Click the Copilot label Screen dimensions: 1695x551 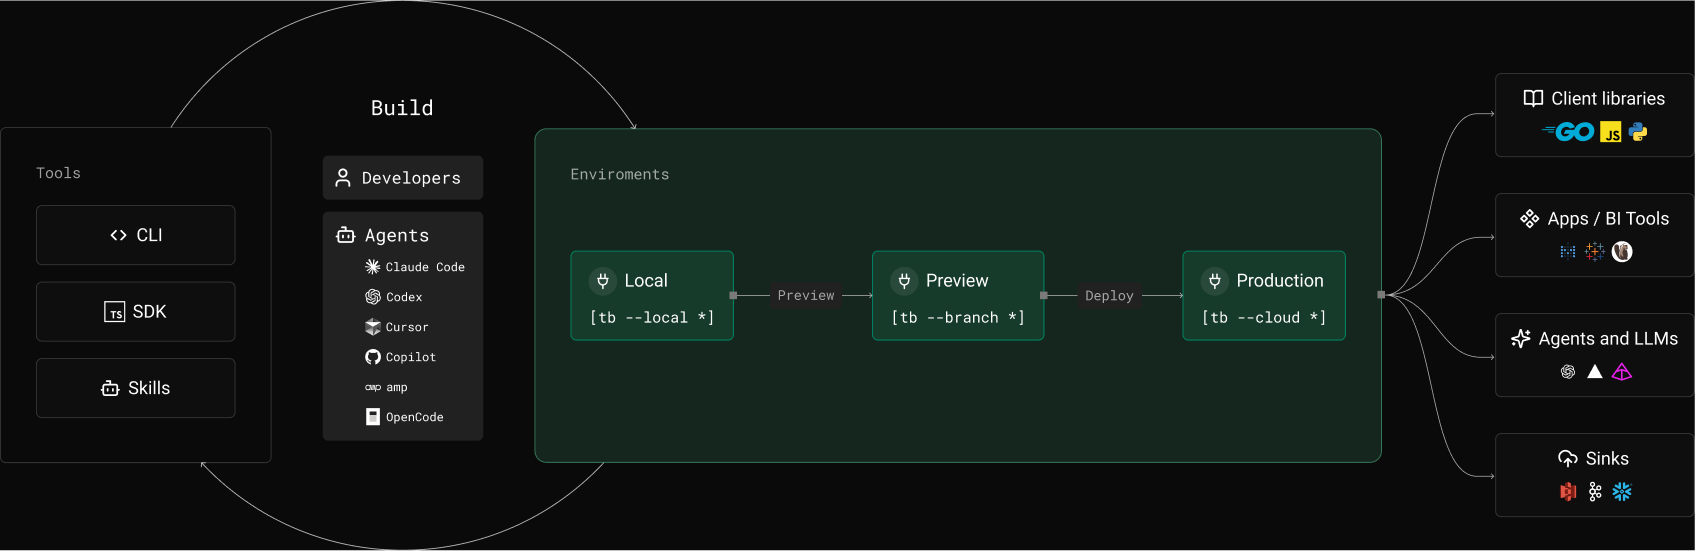pyautogui.click(x=411, y=357)
